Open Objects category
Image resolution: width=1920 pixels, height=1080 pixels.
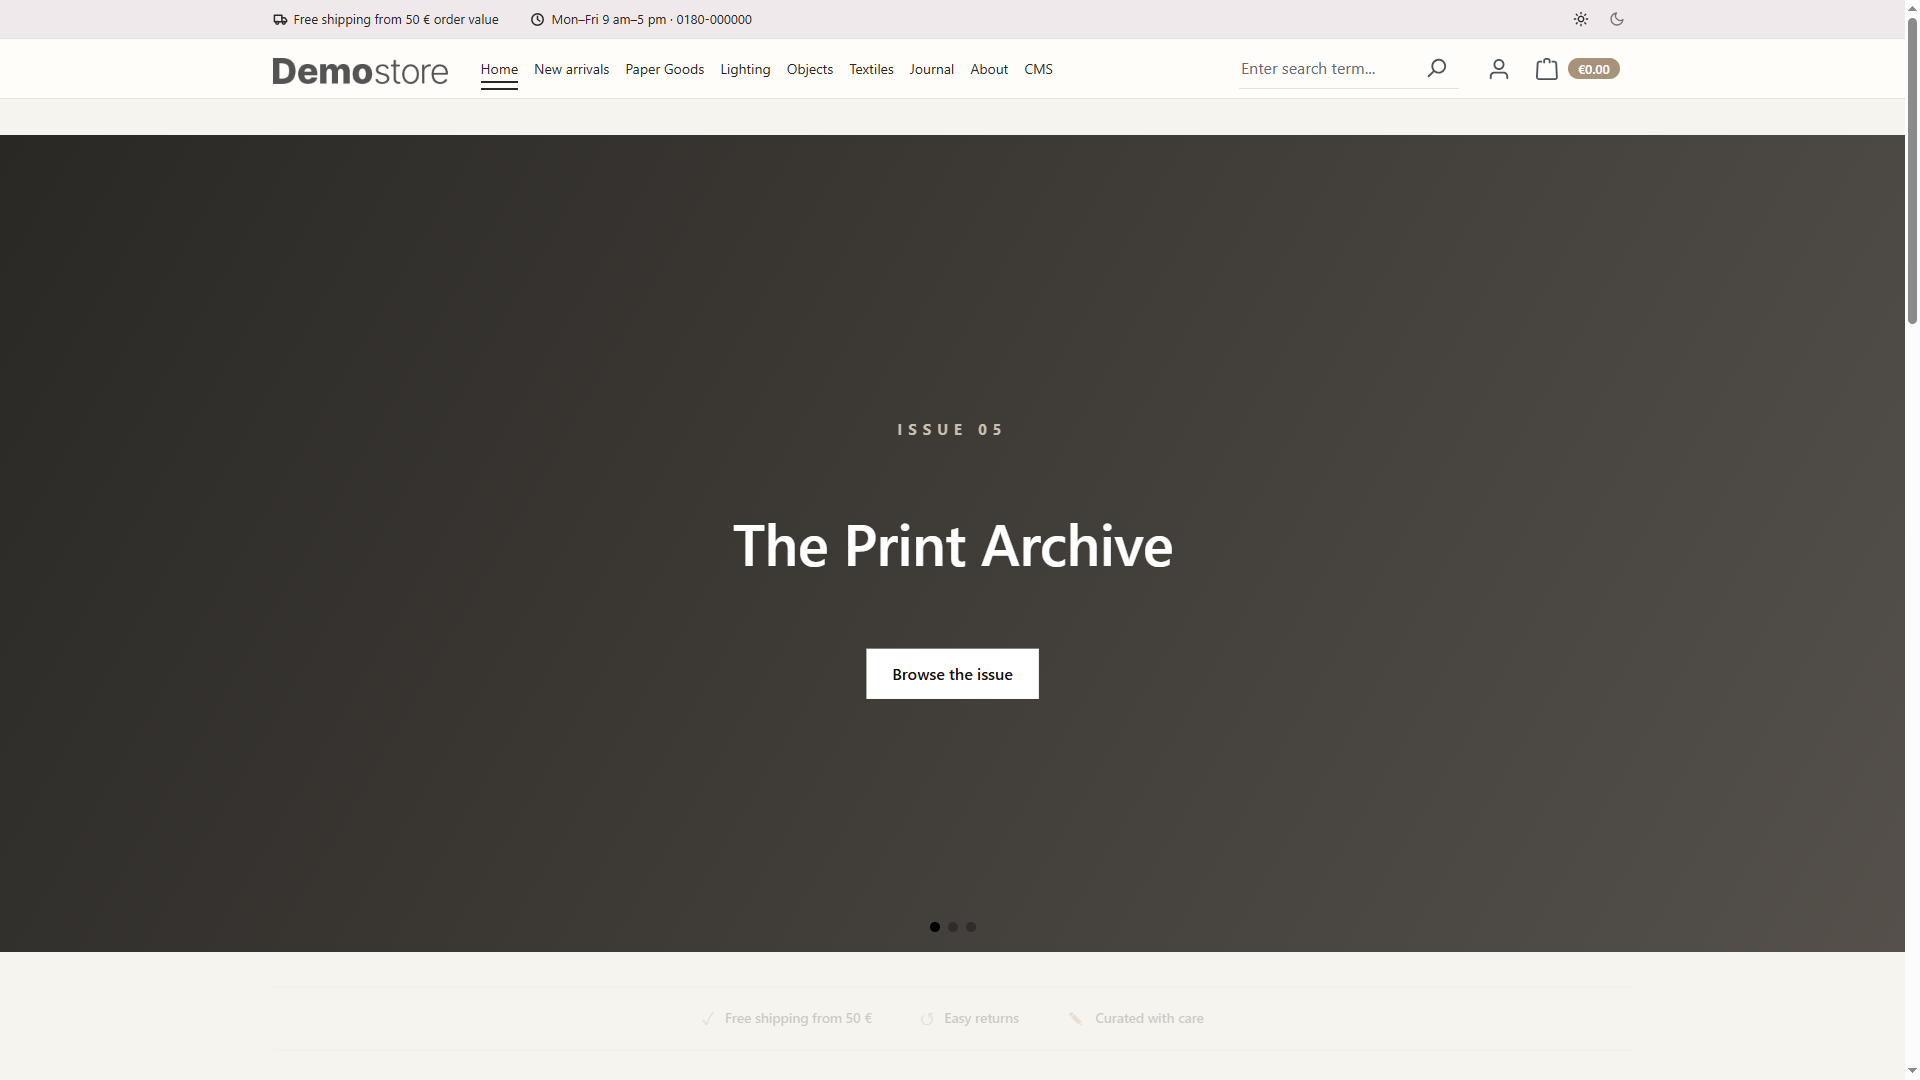809,69
